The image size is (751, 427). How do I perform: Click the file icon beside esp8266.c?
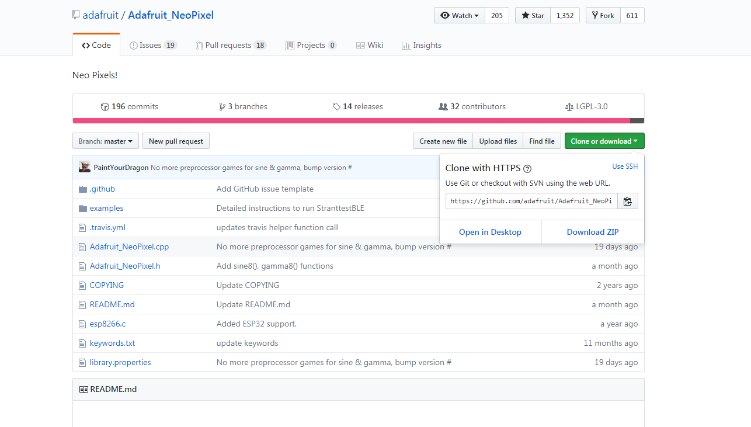[82, 324]
